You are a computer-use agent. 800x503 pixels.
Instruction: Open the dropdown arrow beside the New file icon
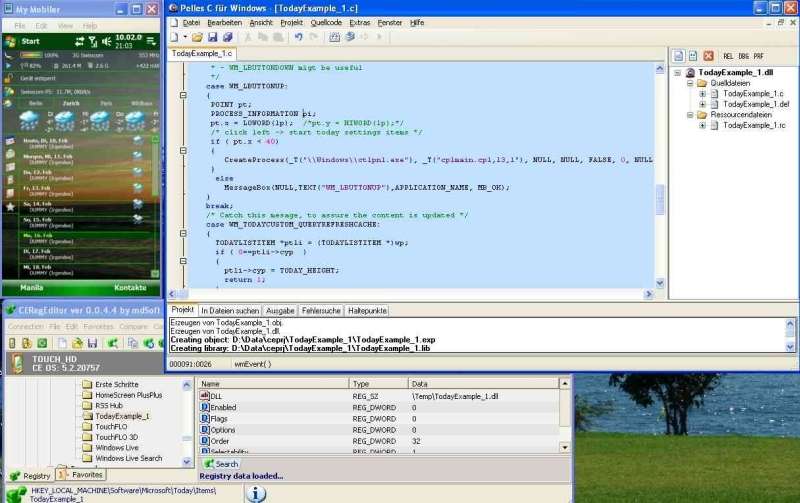pos(185,37)
